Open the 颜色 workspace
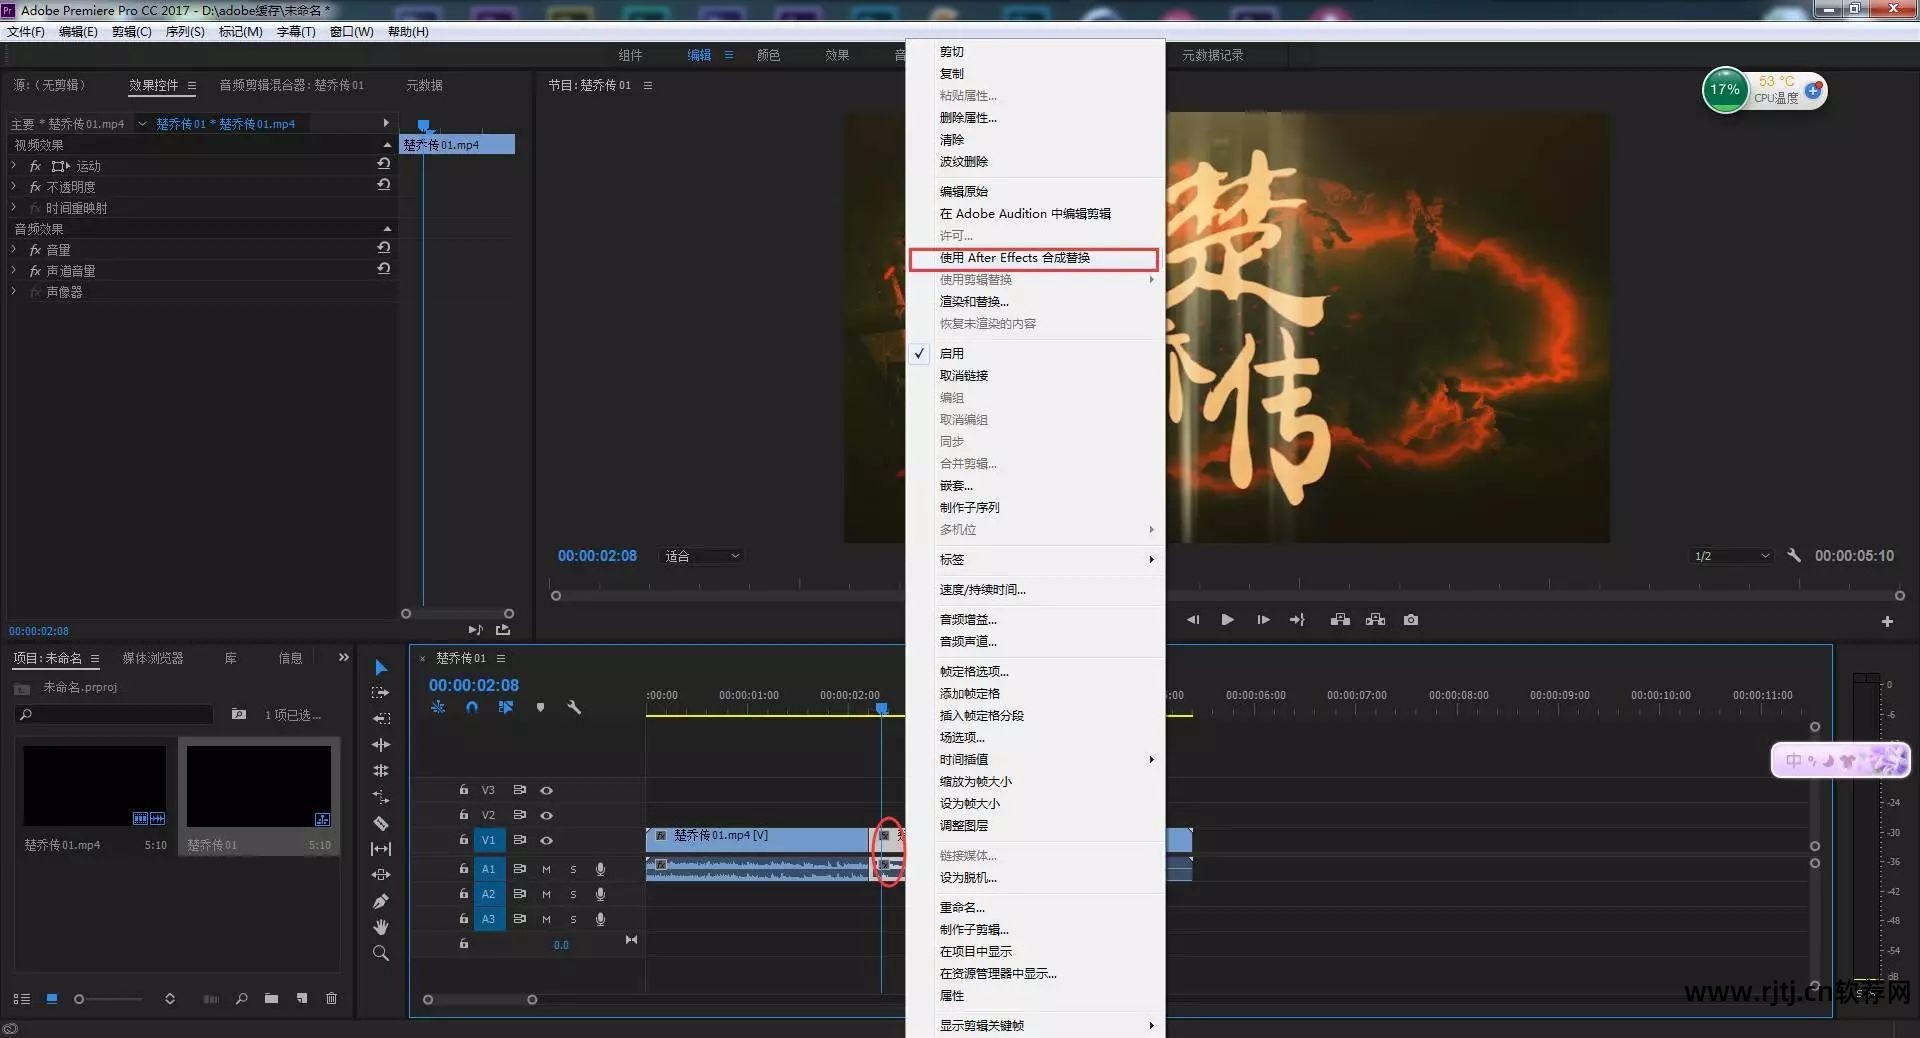The image size is (1920, 1038). click(x=768, y=55)
